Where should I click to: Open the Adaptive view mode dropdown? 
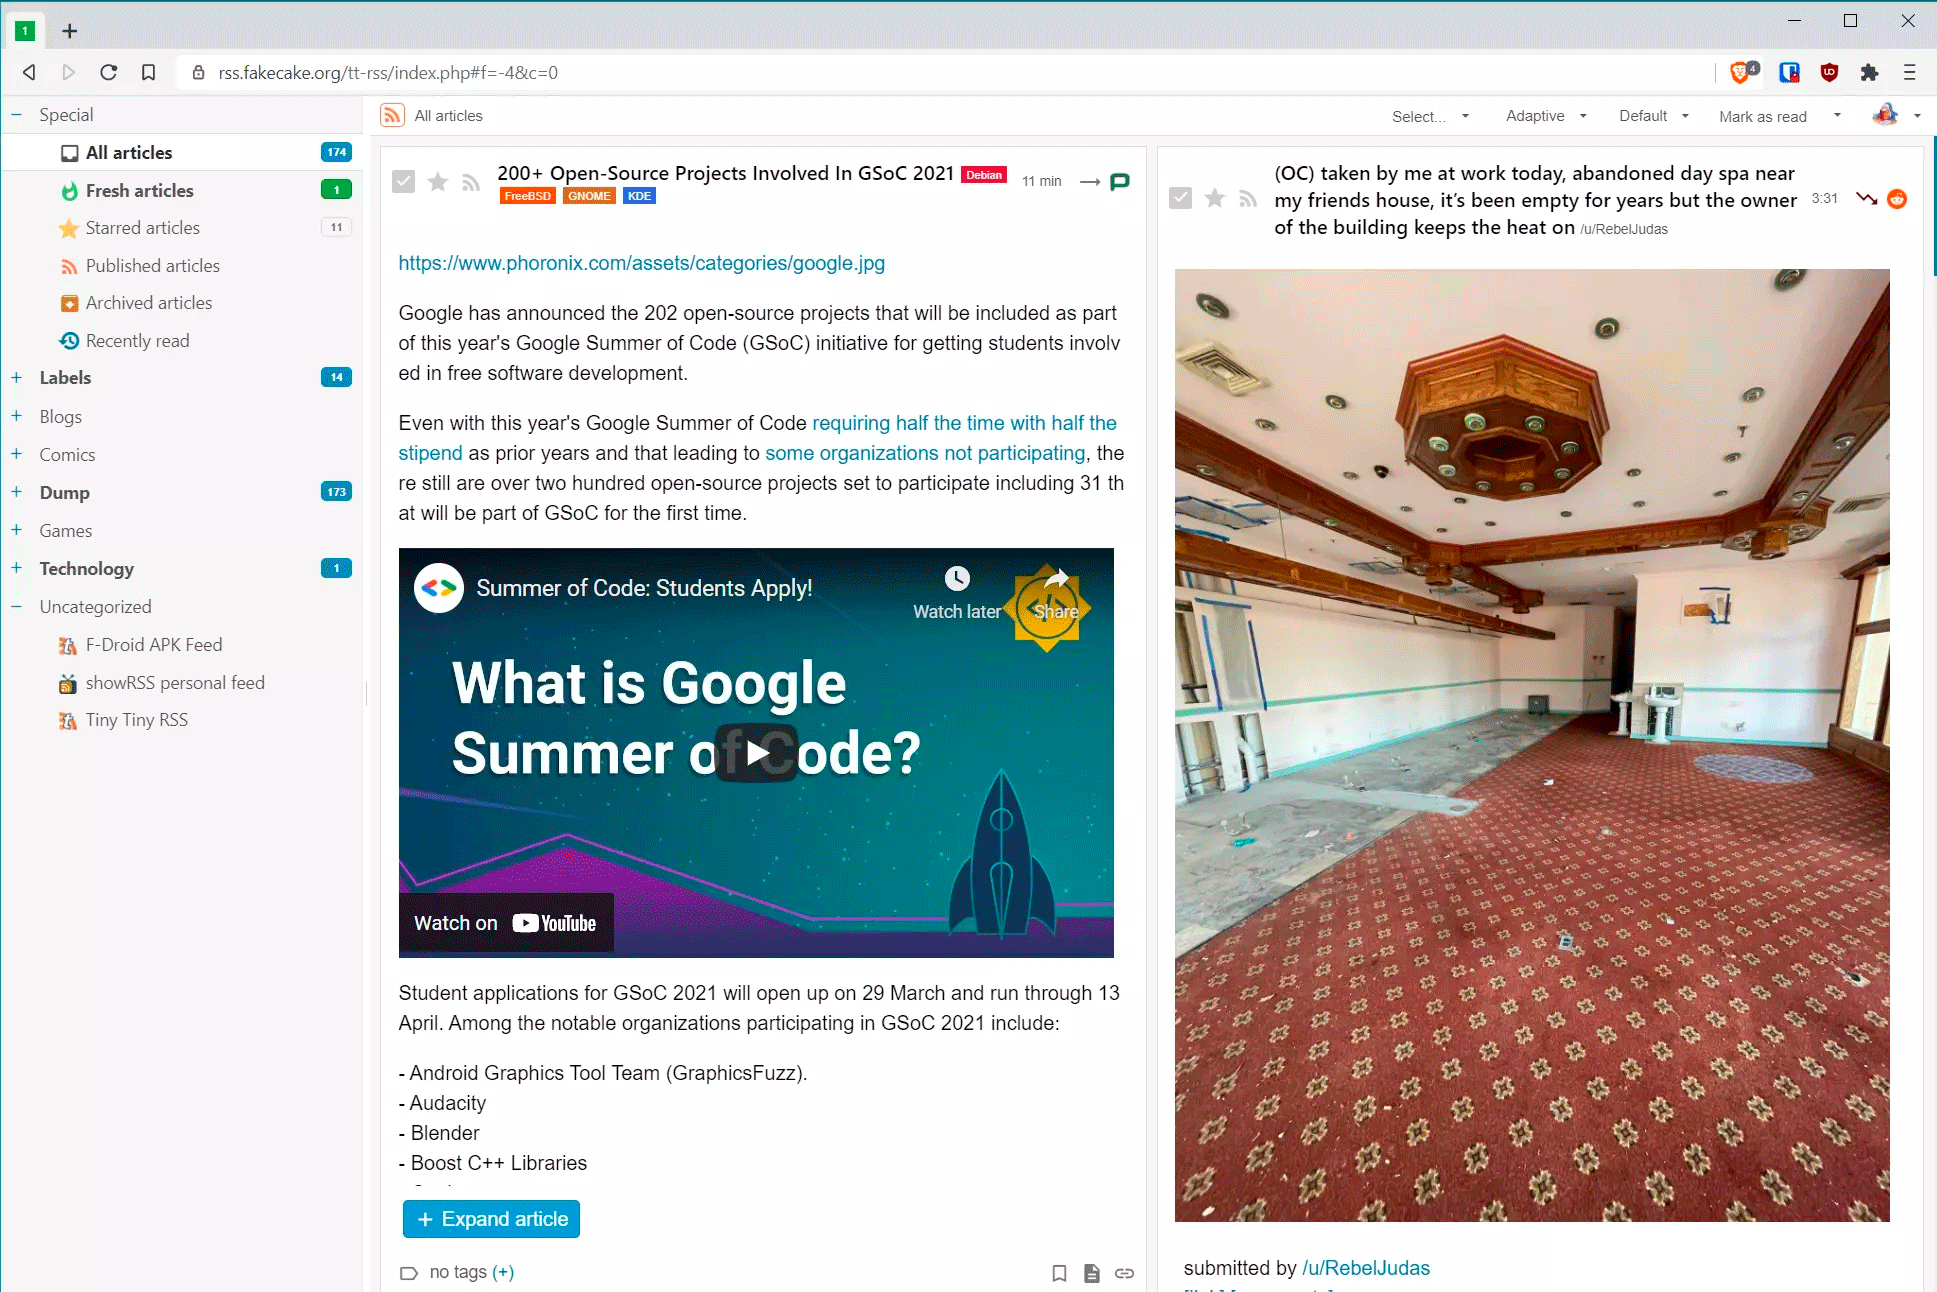(1546, 116)
